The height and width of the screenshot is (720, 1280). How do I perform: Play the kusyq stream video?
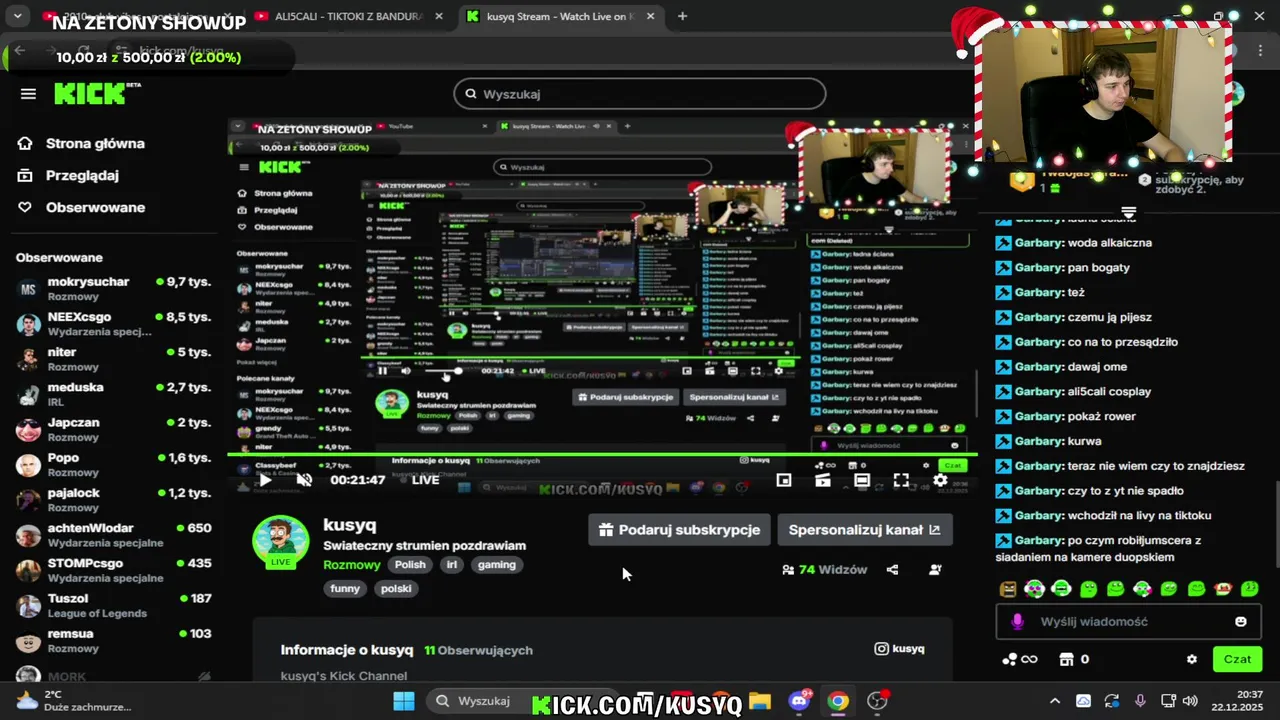pyautogui.click(x=265, y=480)
